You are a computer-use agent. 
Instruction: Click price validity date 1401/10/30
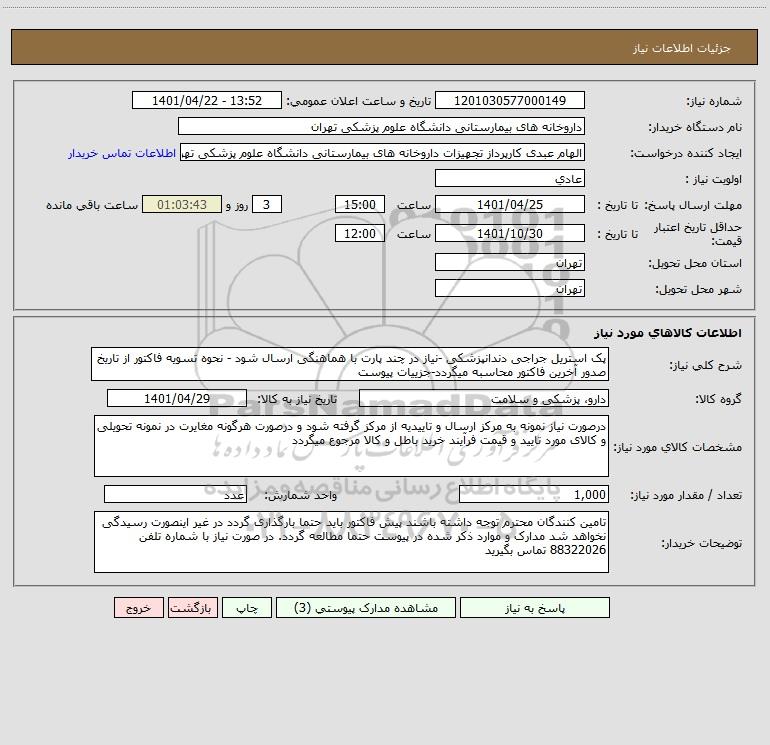tap(510, 233)
